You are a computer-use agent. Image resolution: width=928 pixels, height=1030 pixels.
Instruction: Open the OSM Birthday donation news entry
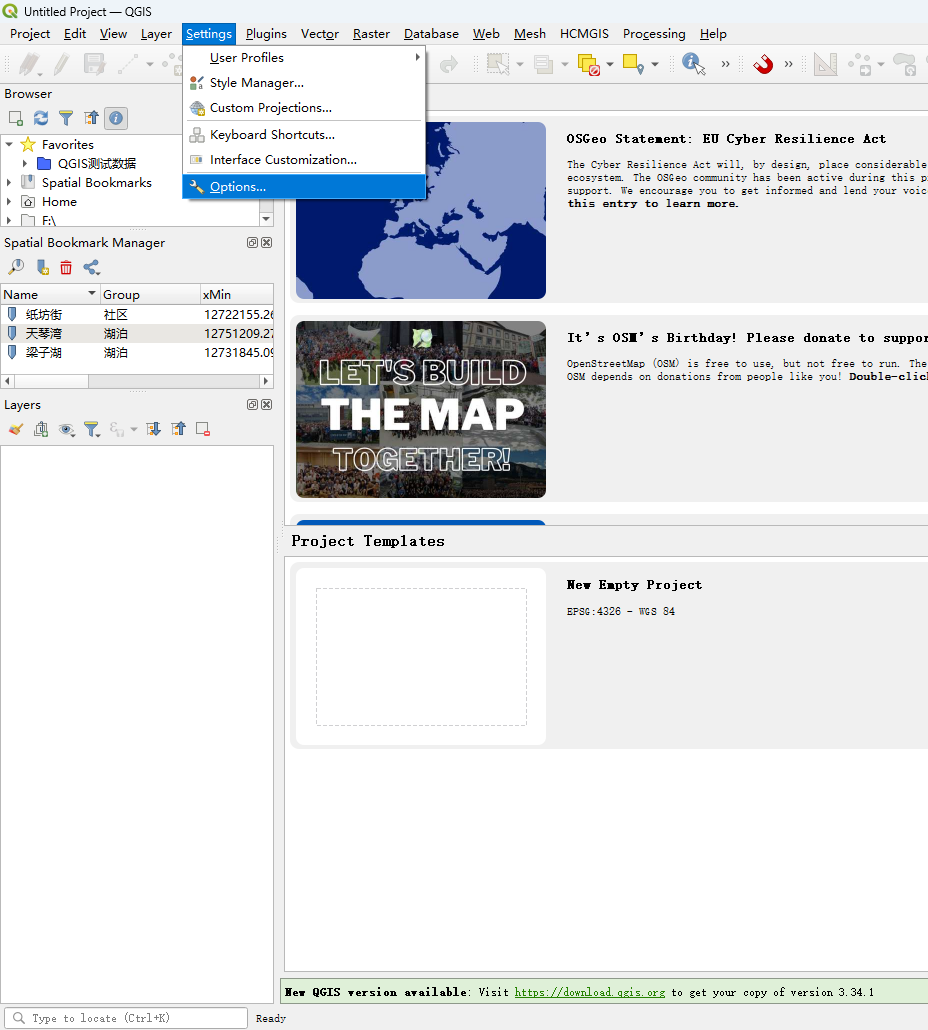coord(747,338)
